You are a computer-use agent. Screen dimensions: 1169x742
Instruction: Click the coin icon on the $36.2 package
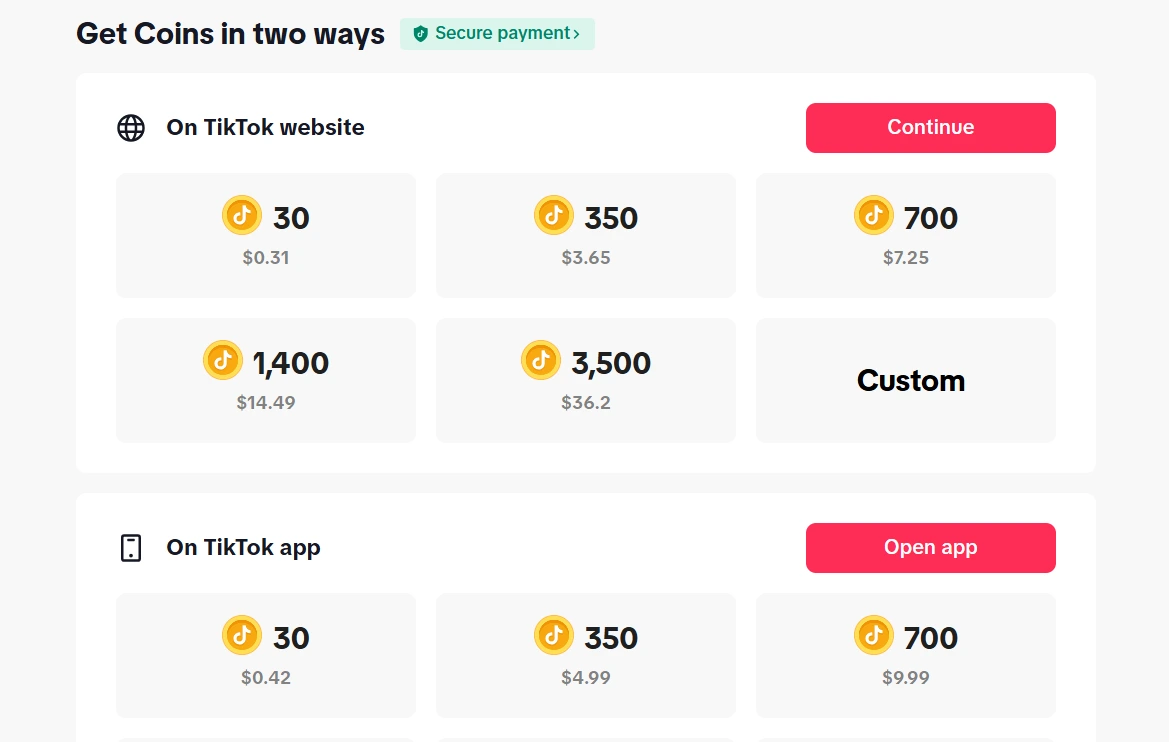(541, 360)
